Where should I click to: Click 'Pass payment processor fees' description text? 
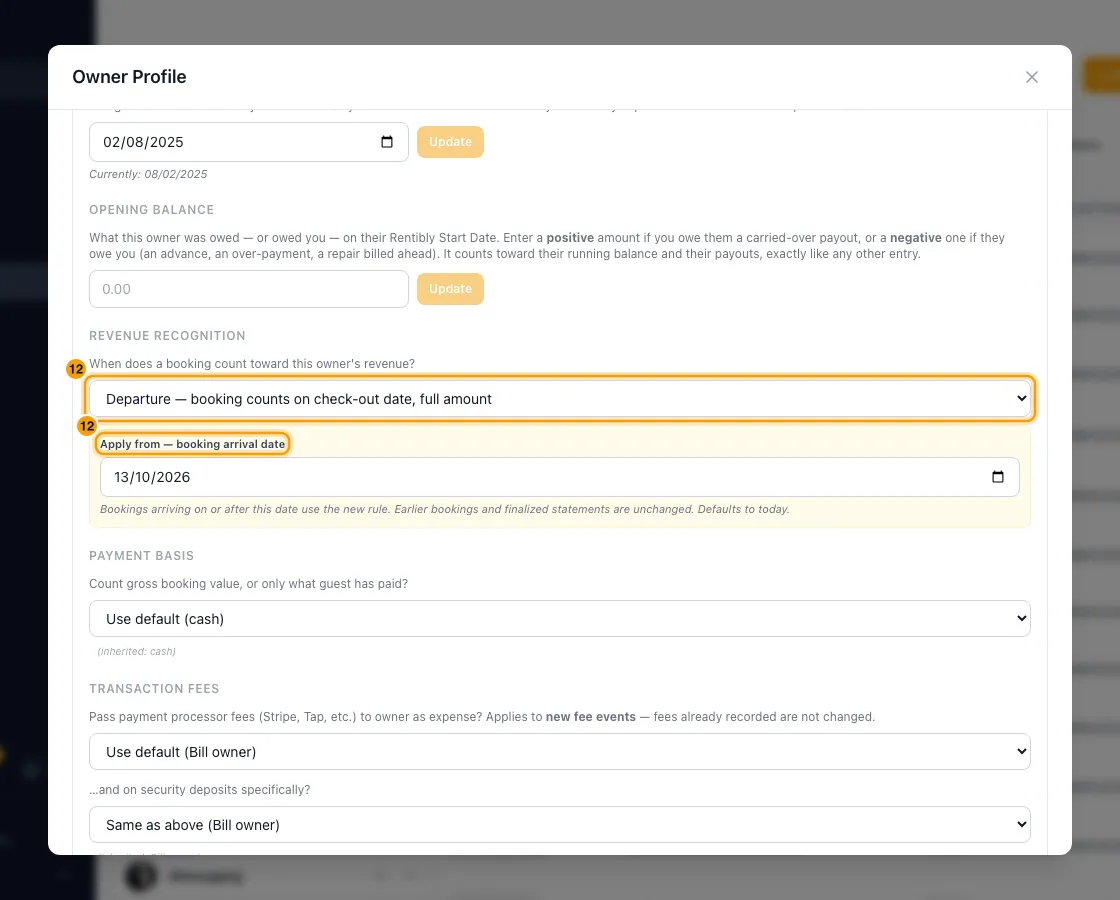482,716
